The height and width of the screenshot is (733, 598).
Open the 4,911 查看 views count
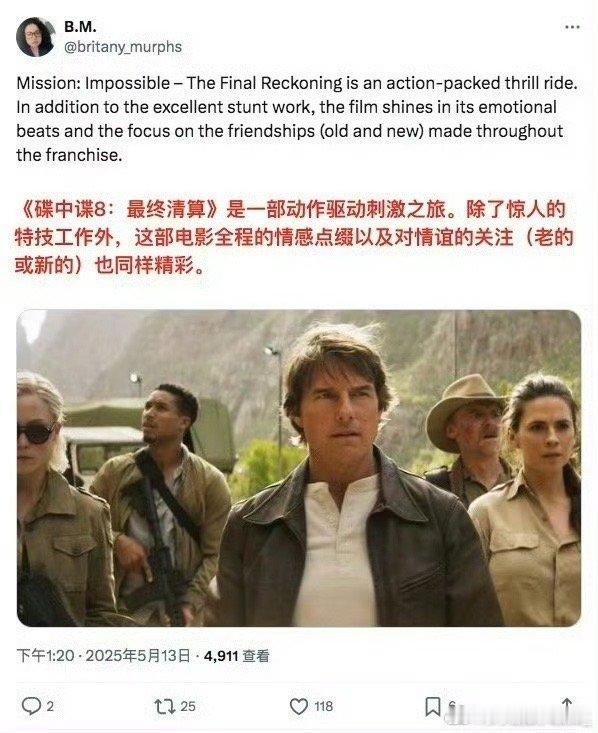point(237,656)
